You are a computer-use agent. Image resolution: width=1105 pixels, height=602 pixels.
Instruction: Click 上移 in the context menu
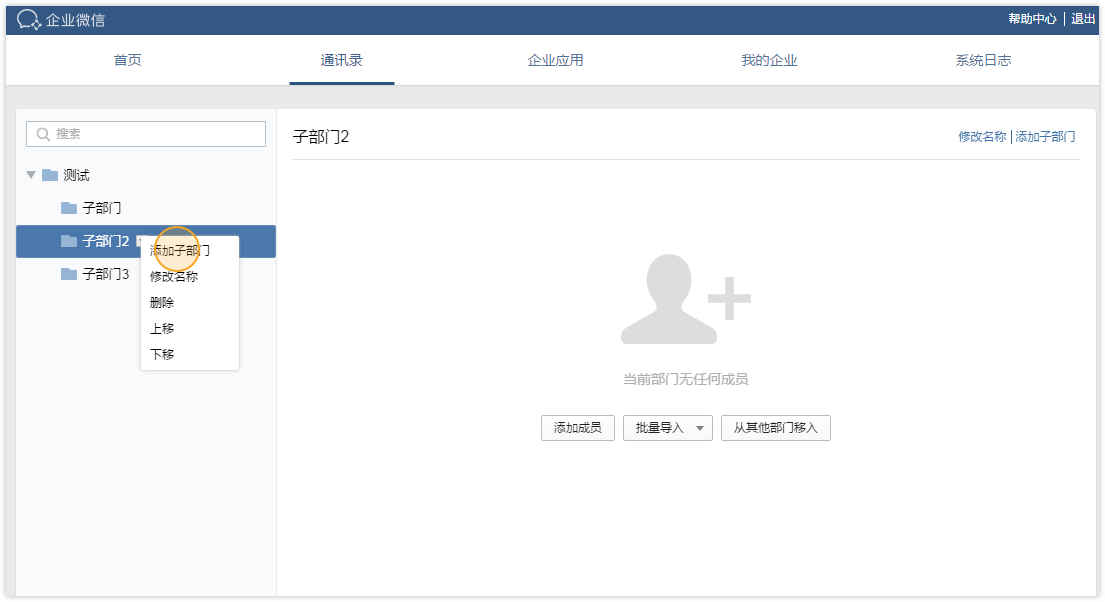[x=162, y=328]
